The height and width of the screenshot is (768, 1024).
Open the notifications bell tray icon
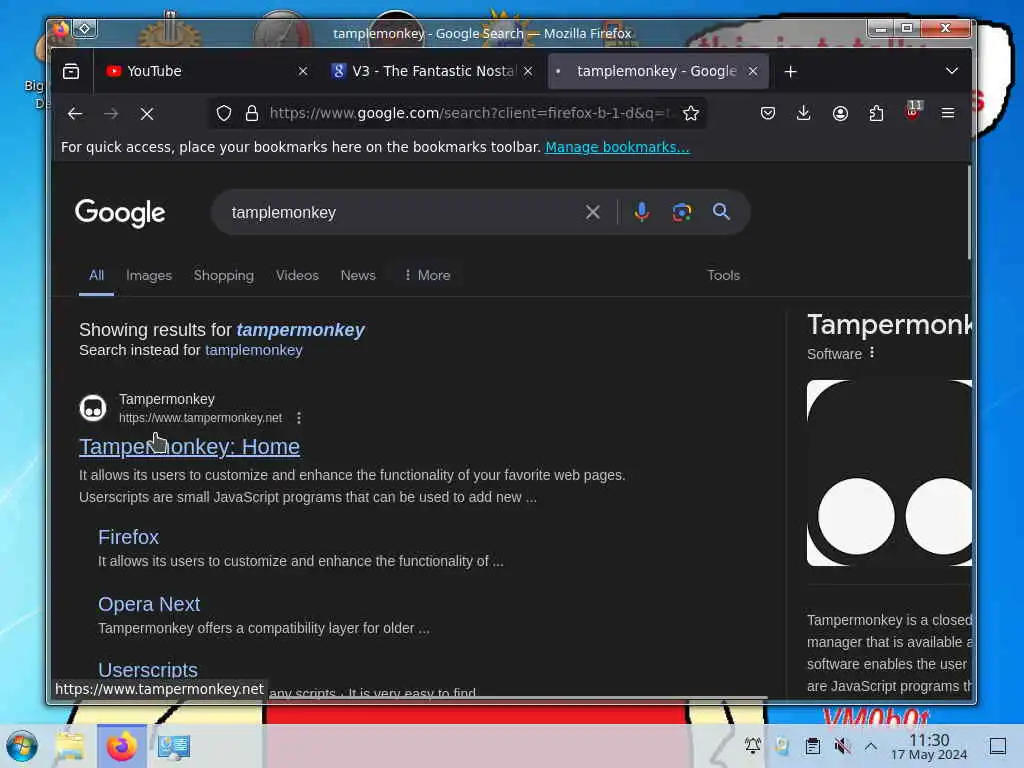click(753, 745)
